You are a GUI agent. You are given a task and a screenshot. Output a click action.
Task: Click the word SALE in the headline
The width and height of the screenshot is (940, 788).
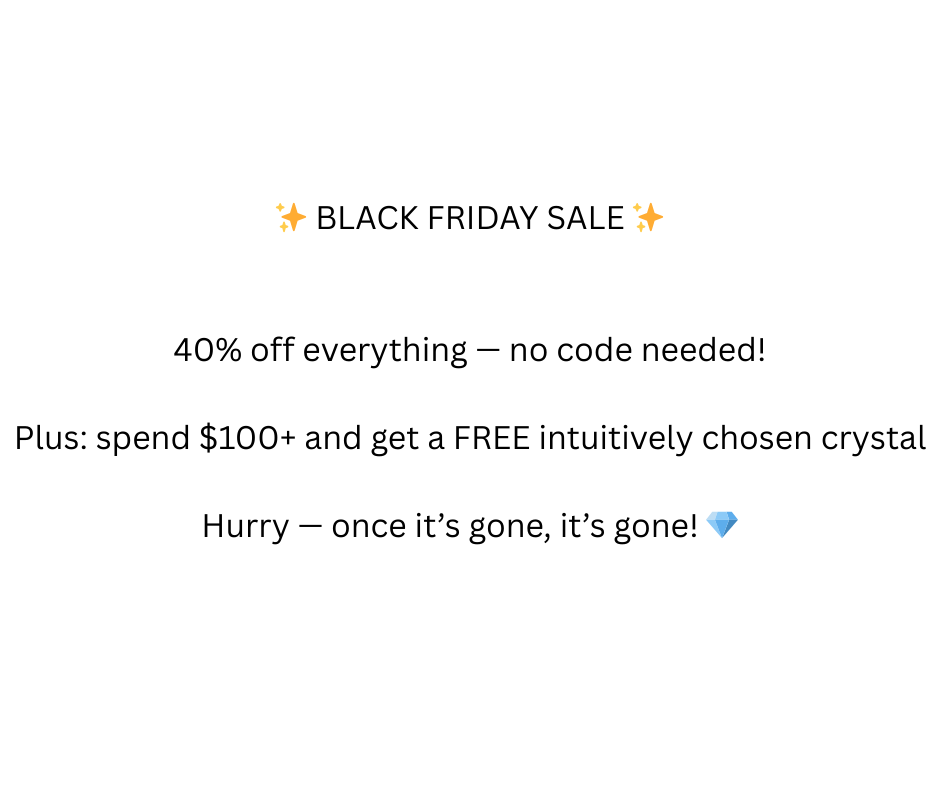(585, 217)
